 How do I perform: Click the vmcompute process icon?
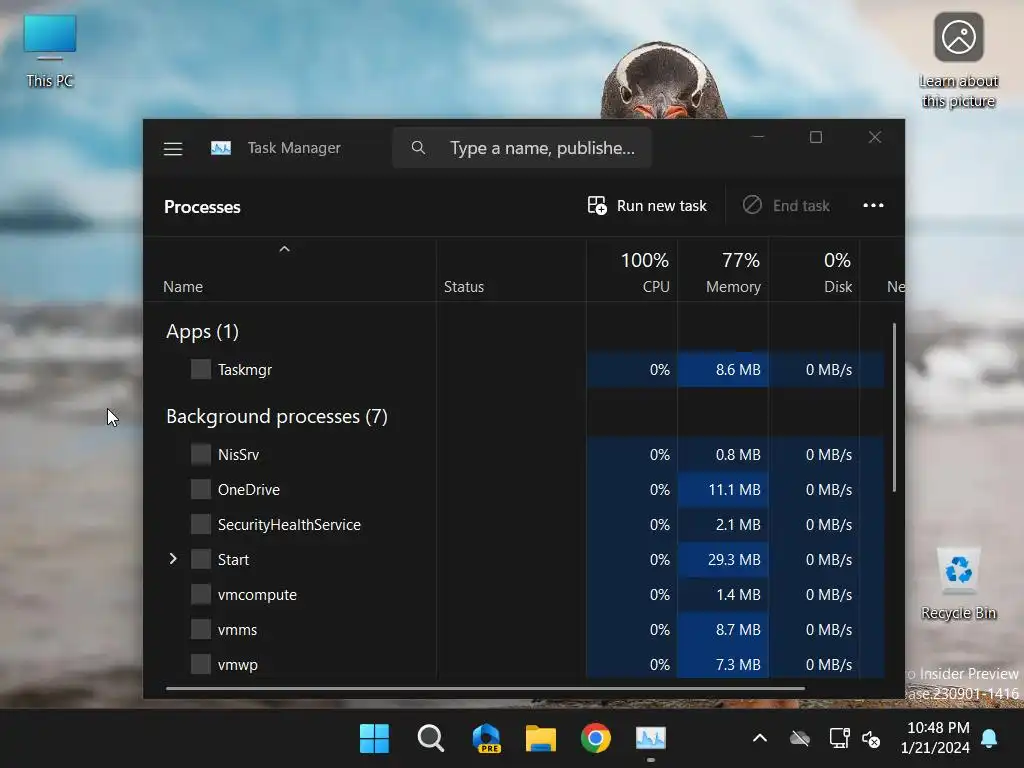(x=200, y=594)
